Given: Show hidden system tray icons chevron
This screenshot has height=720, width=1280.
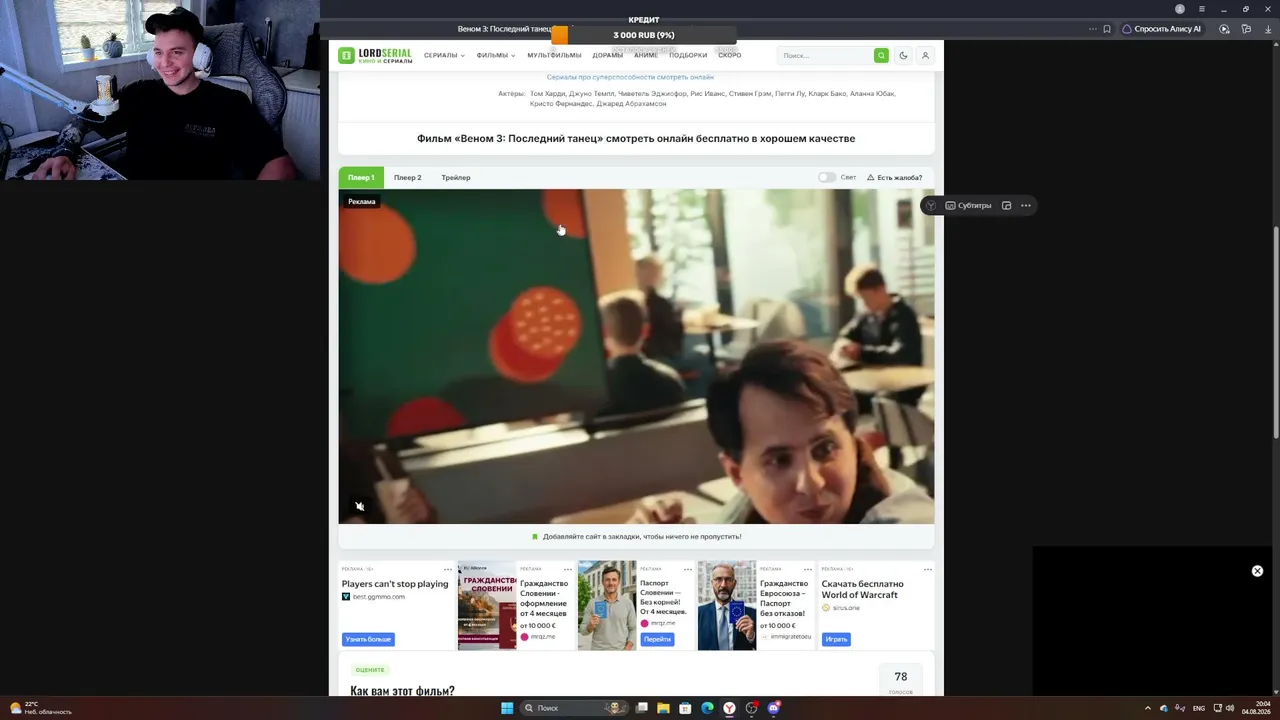Looking at the screenshot, I should [x=1148, y=708].
